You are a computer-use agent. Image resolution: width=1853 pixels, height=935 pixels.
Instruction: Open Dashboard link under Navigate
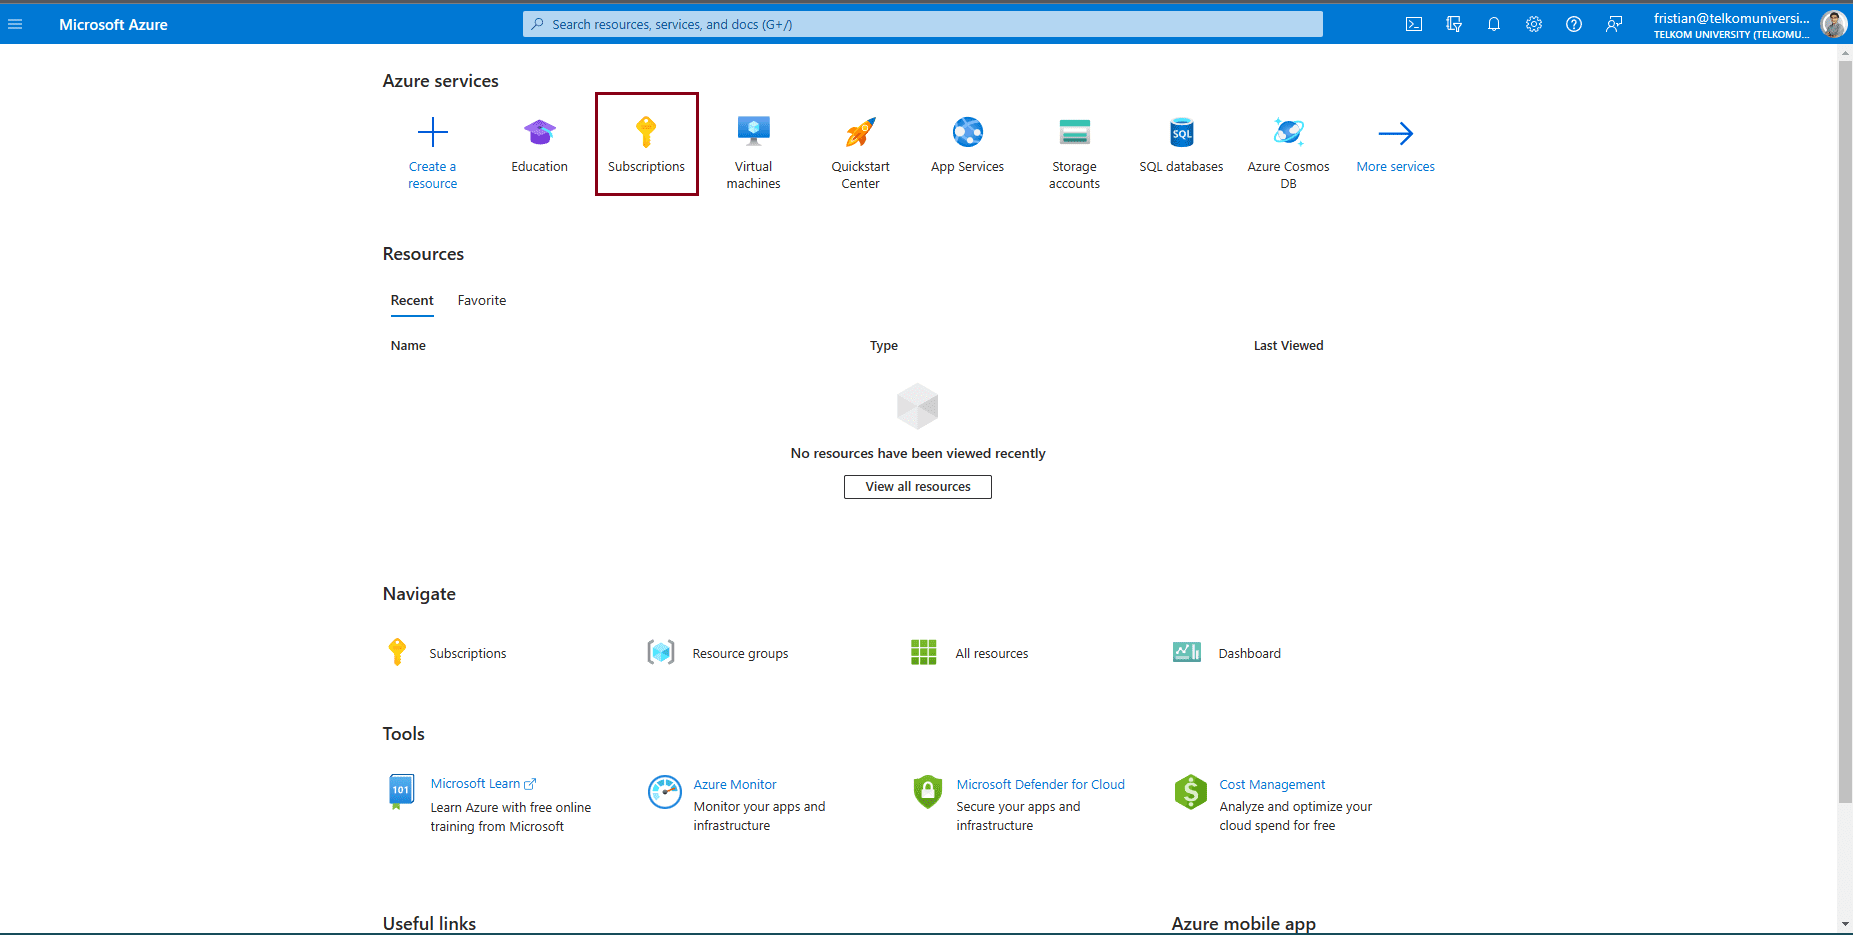click(x=1250, y=654)
